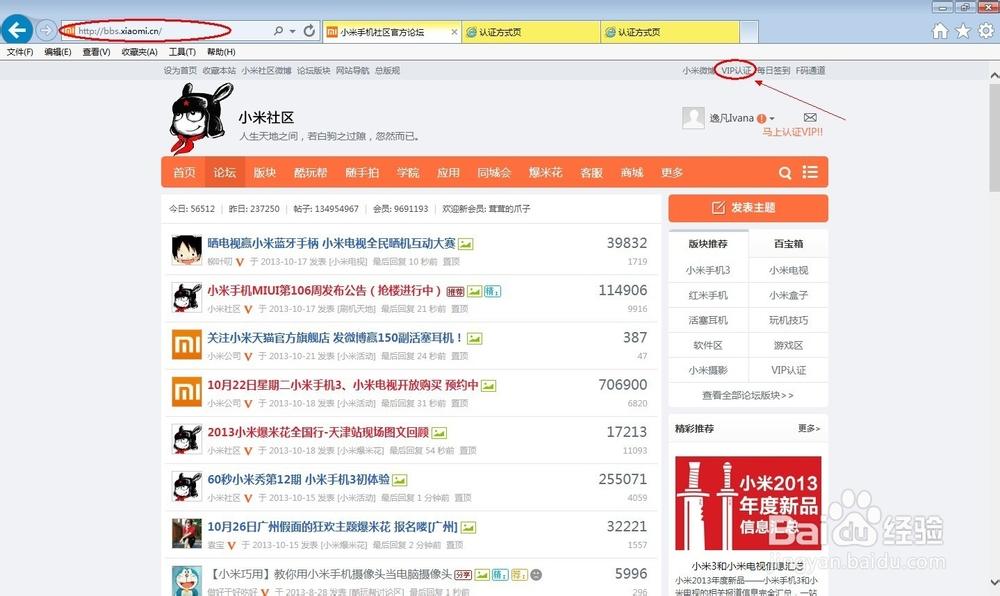Screen dimensions: 1000x596
Task: Open the browser Home icon
Action: 940,31
